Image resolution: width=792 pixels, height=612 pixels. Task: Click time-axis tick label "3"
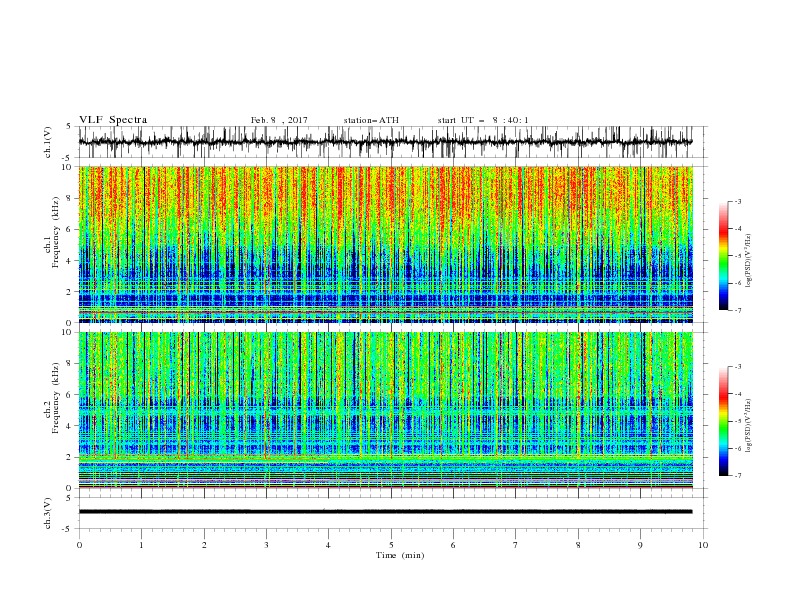coord(266,545)
